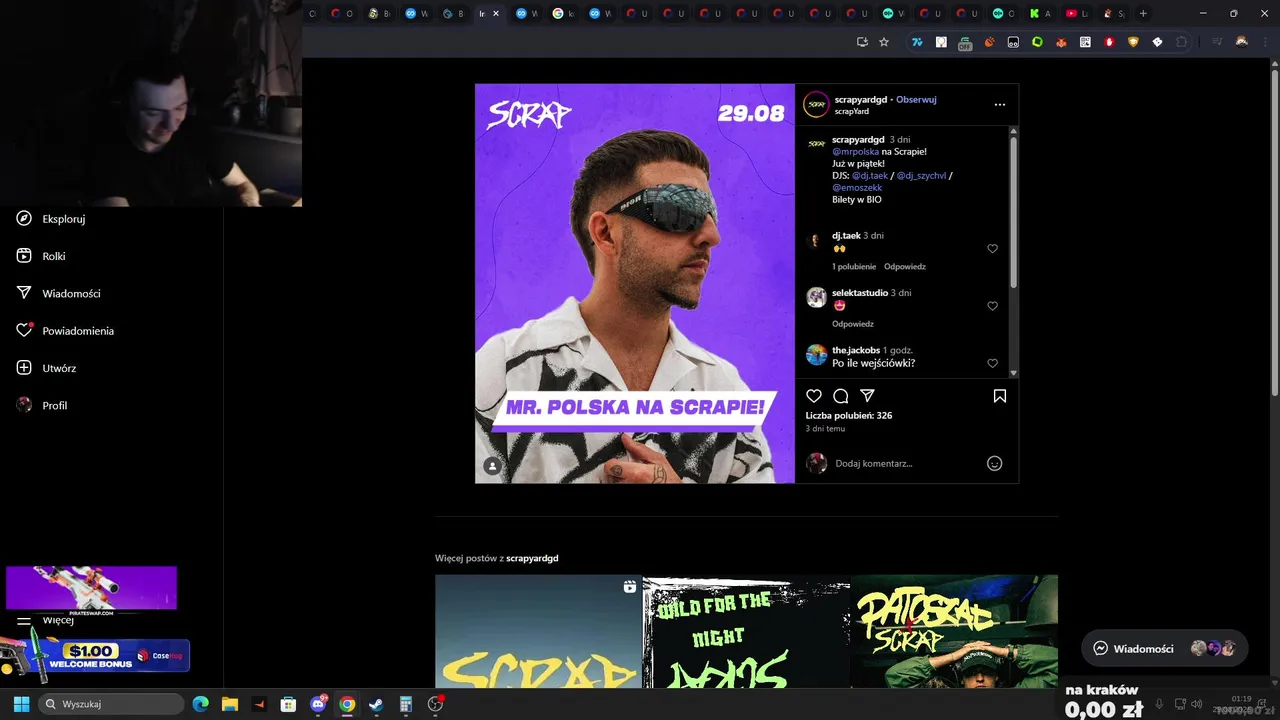Switch to the YouTube tab
The image size is (1280, 720).
[1078, 14]
